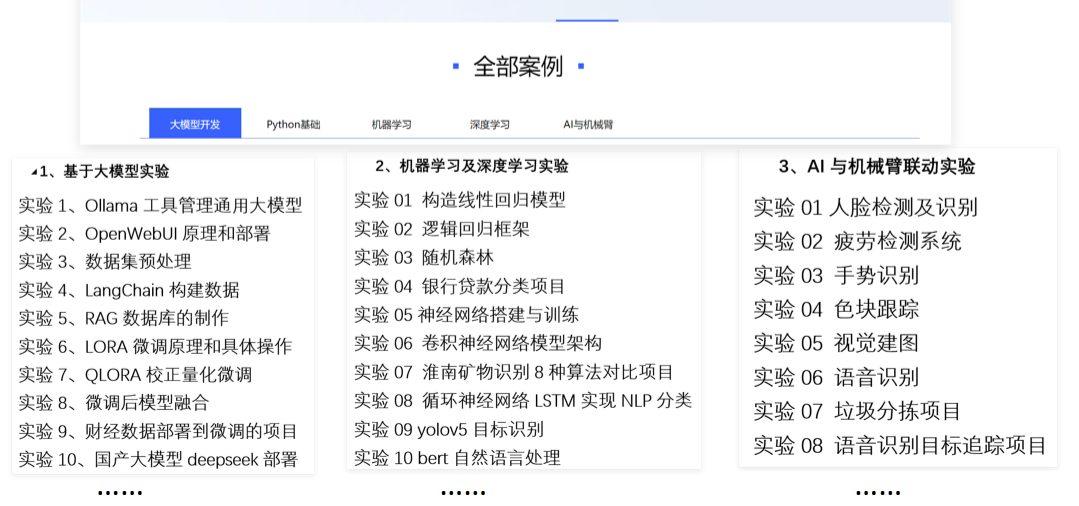Screen dimensions: 1079x506
Task: Select 实验 7、QLORA 校正量化微调
Action: click(x=136, y=375)
